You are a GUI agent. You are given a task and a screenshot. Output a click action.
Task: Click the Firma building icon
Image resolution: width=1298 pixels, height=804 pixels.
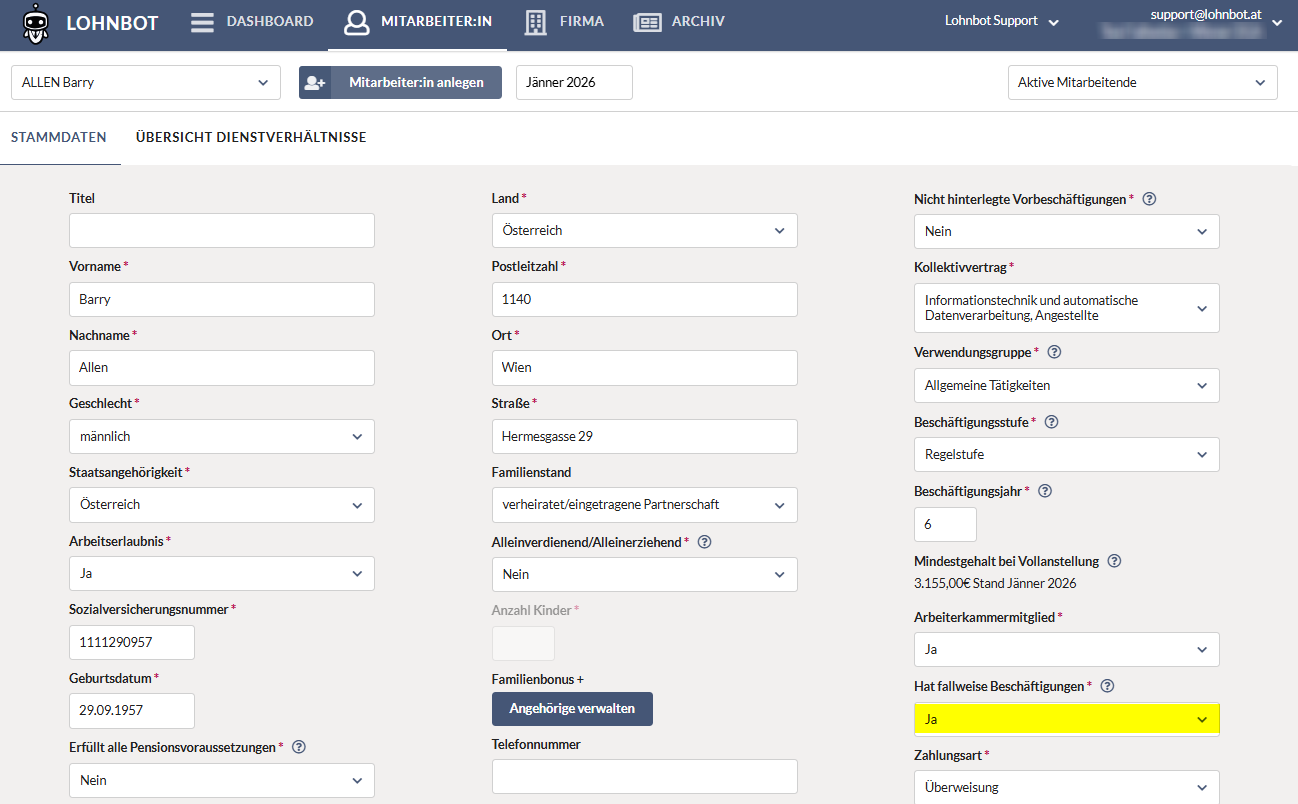[x=536, y=22]
